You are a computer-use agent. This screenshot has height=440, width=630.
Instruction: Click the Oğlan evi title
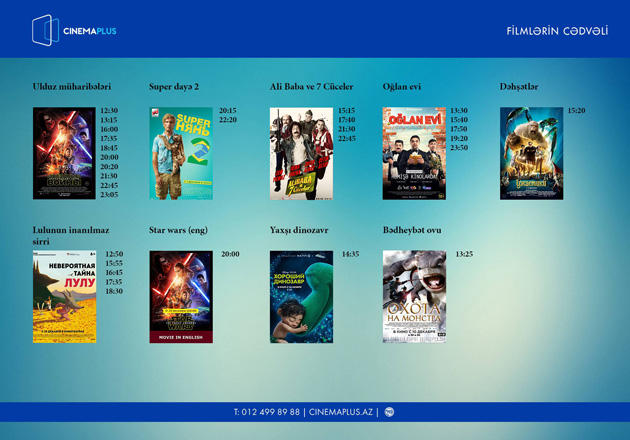(402, 87)
